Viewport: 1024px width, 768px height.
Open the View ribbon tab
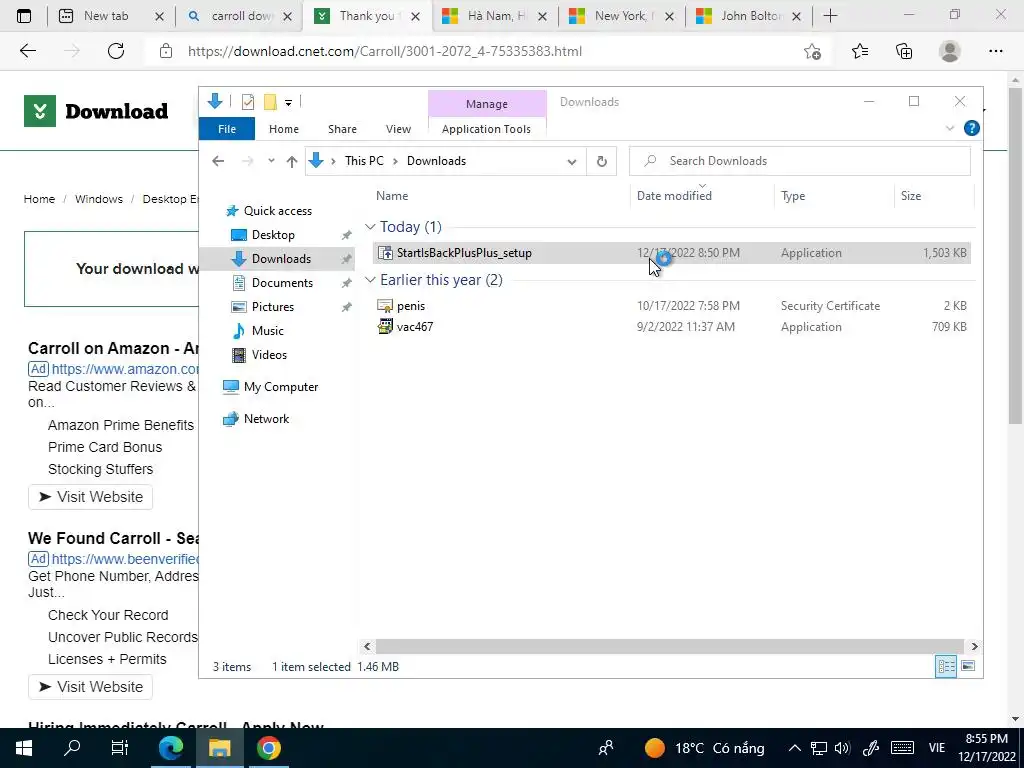pyautogui.click(x=398, y=129)
